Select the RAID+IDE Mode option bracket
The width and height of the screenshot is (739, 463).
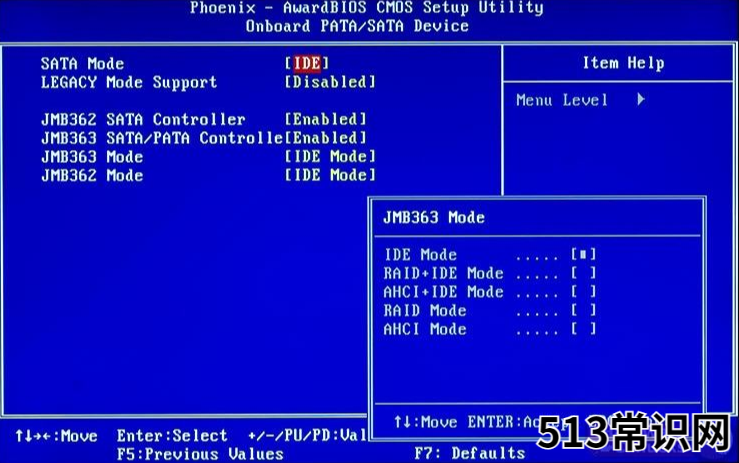click(x=583, y=273)
